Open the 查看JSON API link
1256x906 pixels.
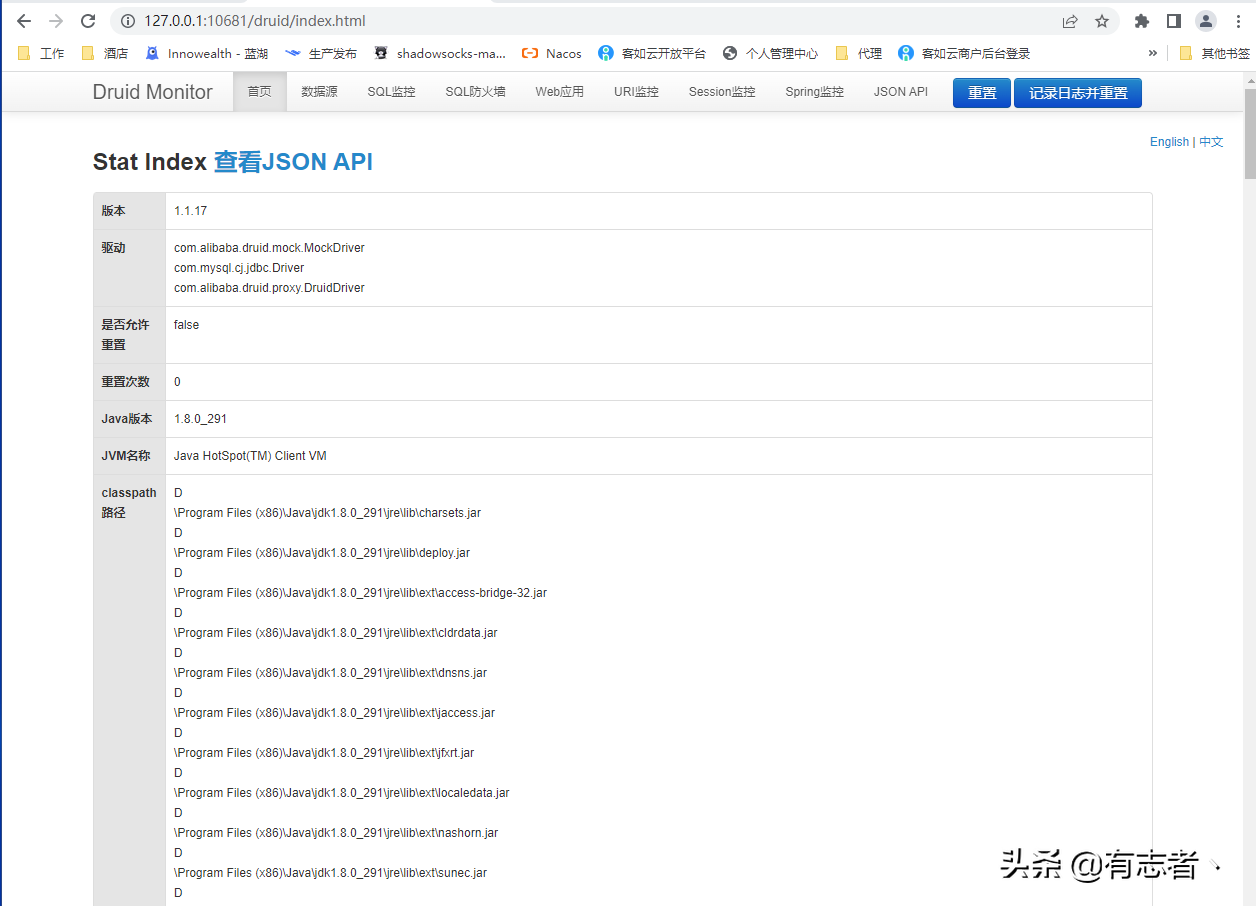pyautogui.click(x=293, y=161)
